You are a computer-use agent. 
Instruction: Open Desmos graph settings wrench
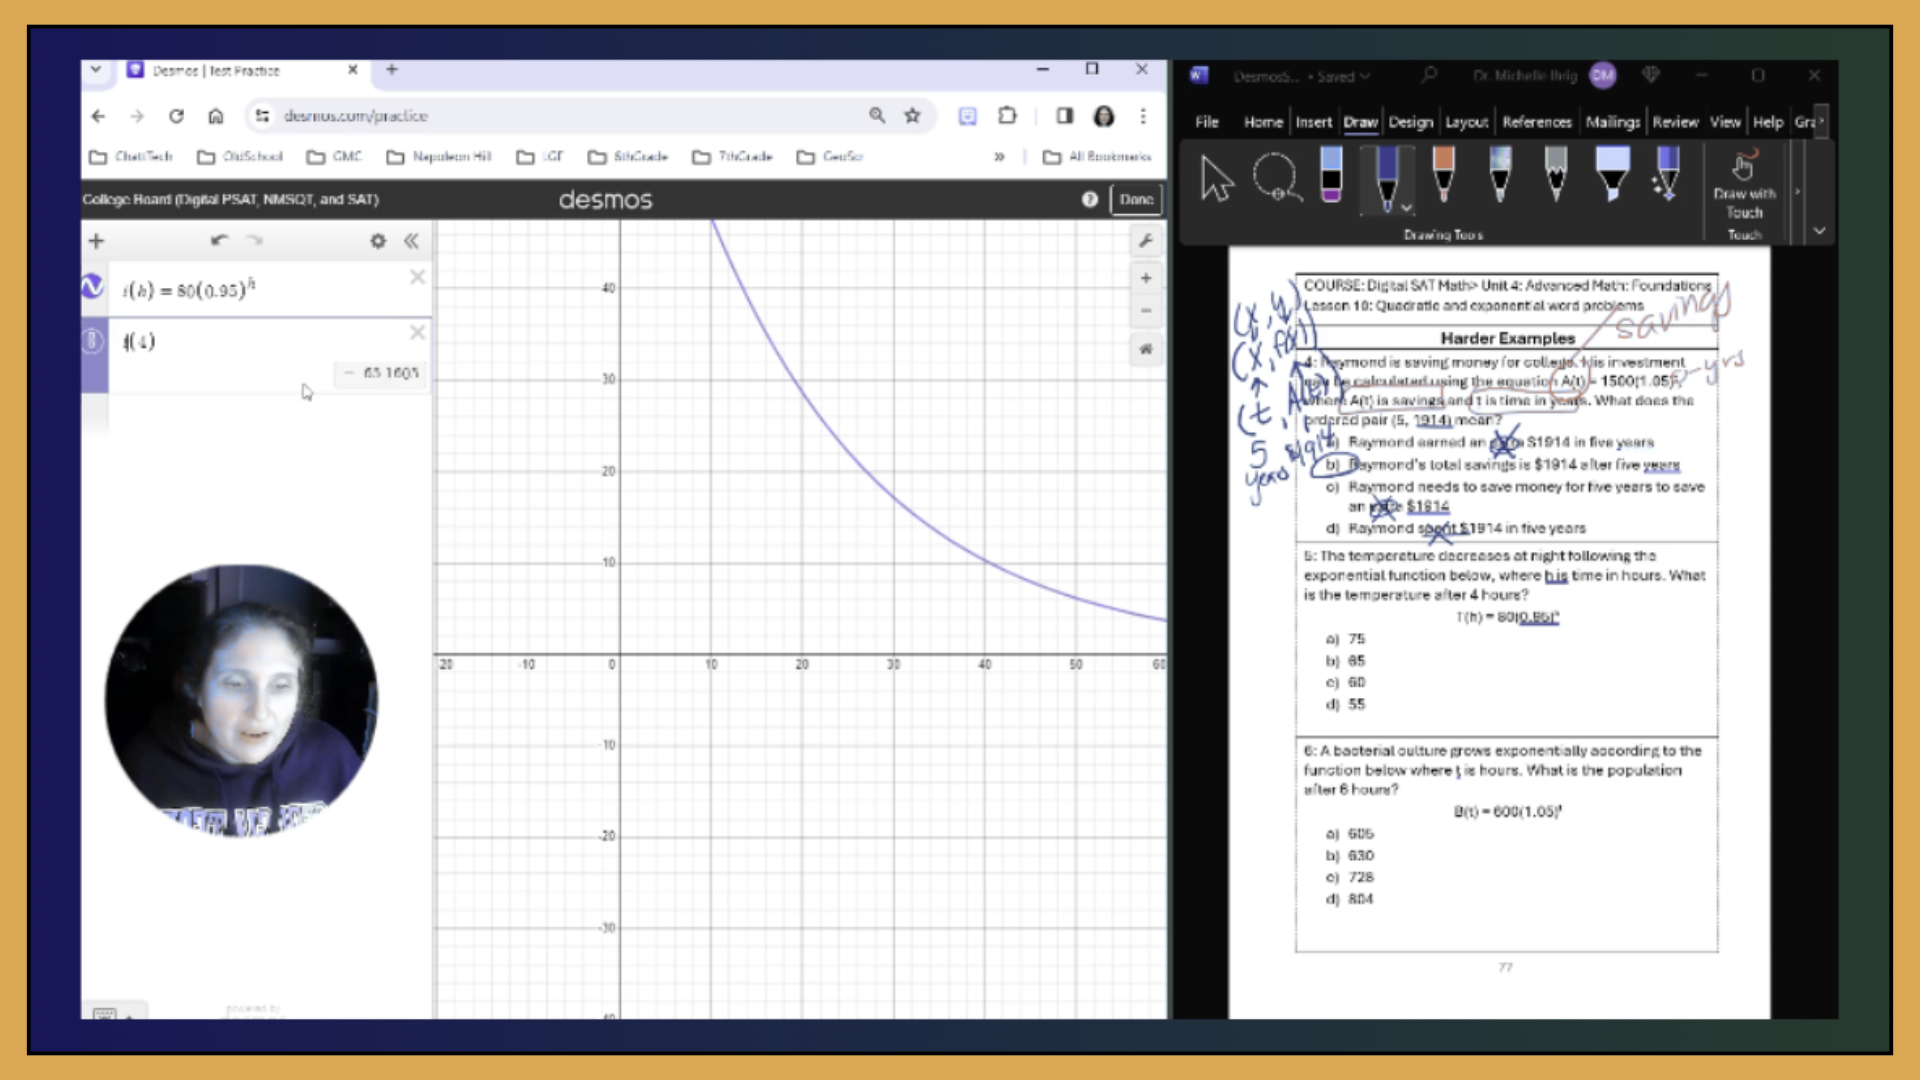[x=1146, y=241]
